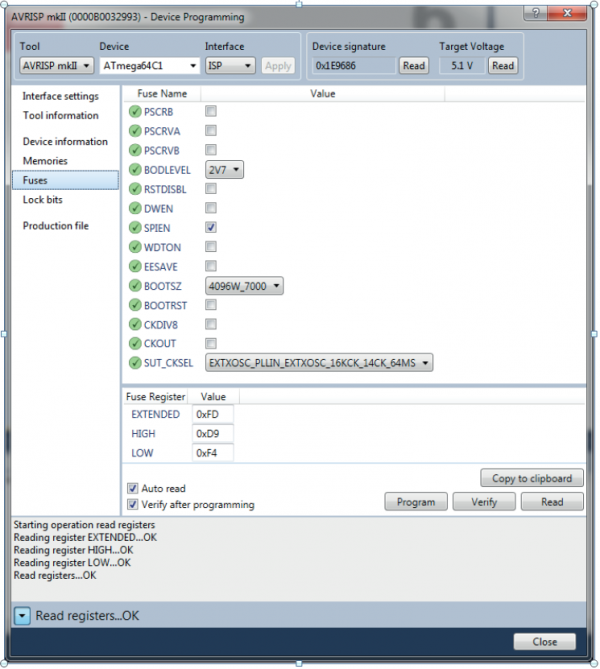This screenshot has height=669, width=600.
Task: Select the Fuses page
Action: click(65, 180)
